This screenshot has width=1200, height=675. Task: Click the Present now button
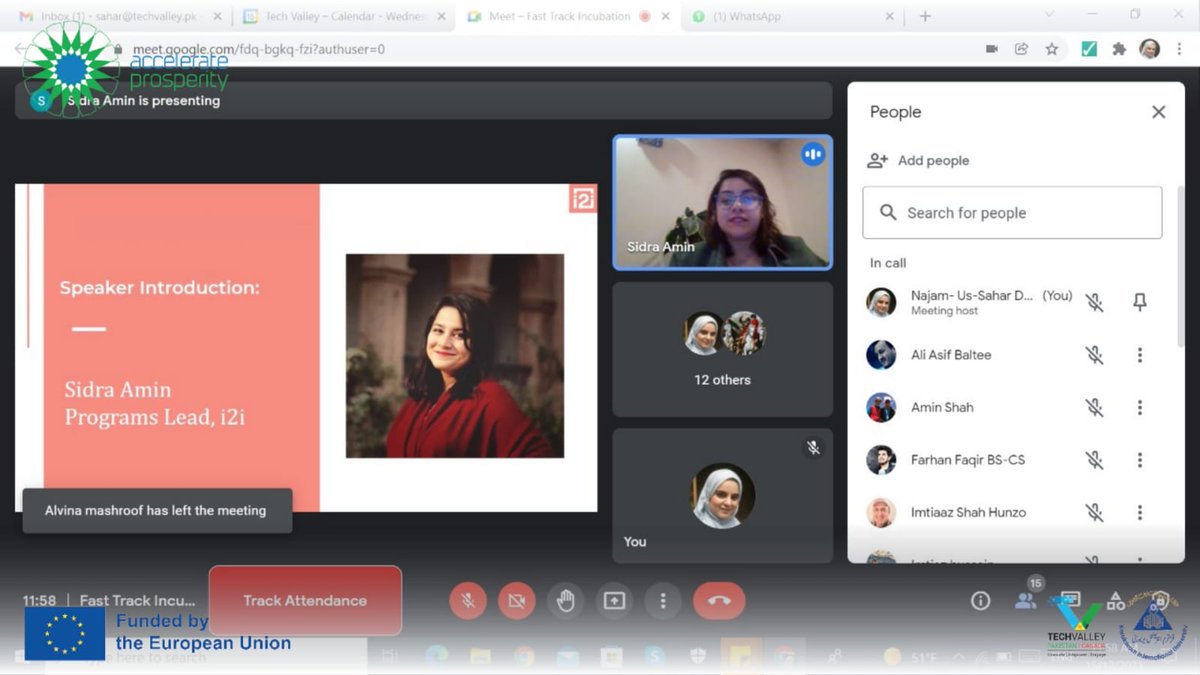pyautogui.click(x=614, y=600)
